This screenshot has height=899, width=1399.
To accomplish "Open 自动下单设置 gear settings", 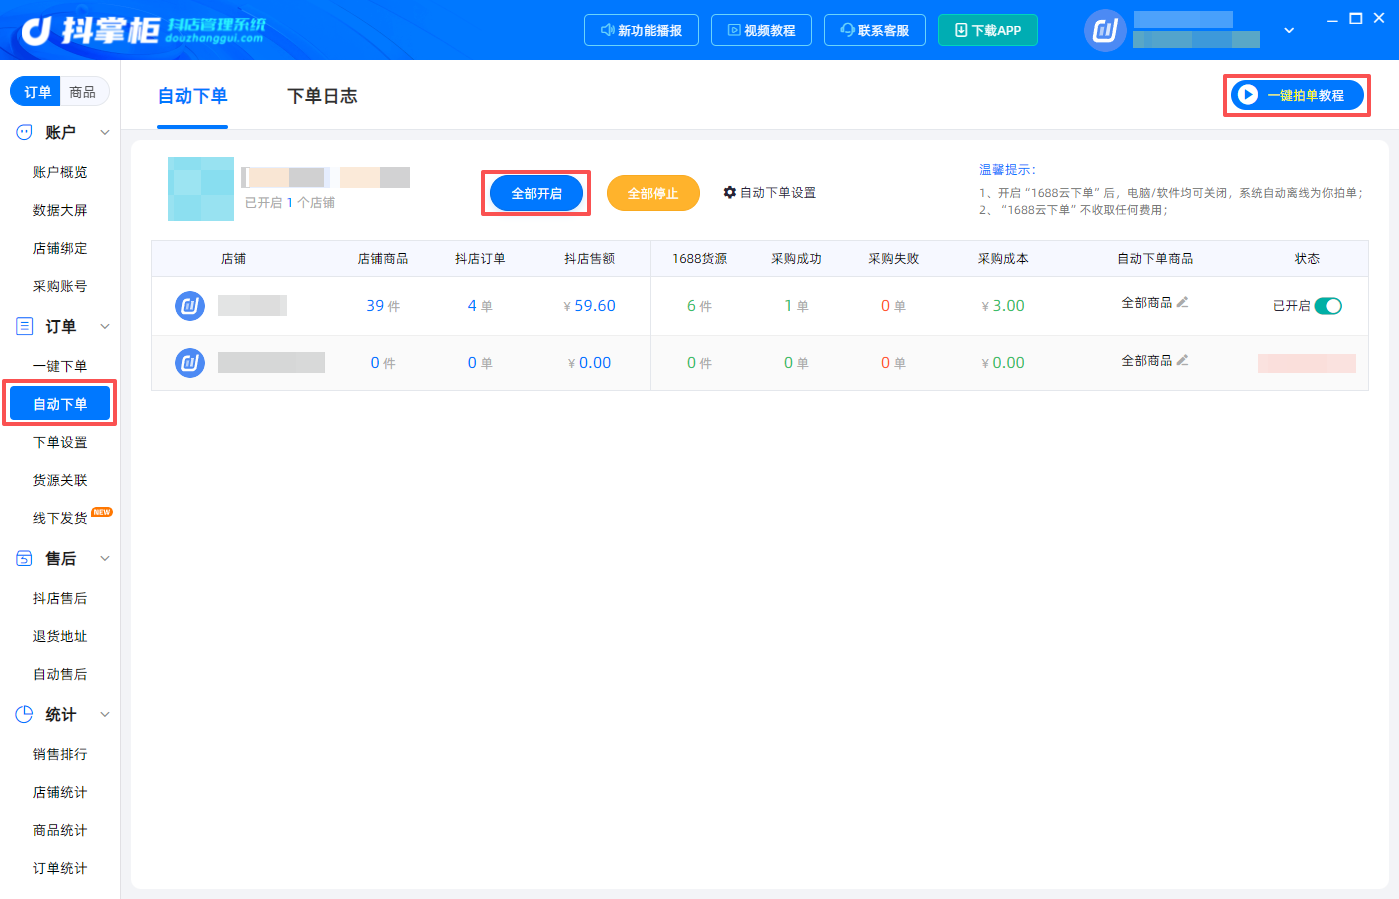I will point(770,192).
